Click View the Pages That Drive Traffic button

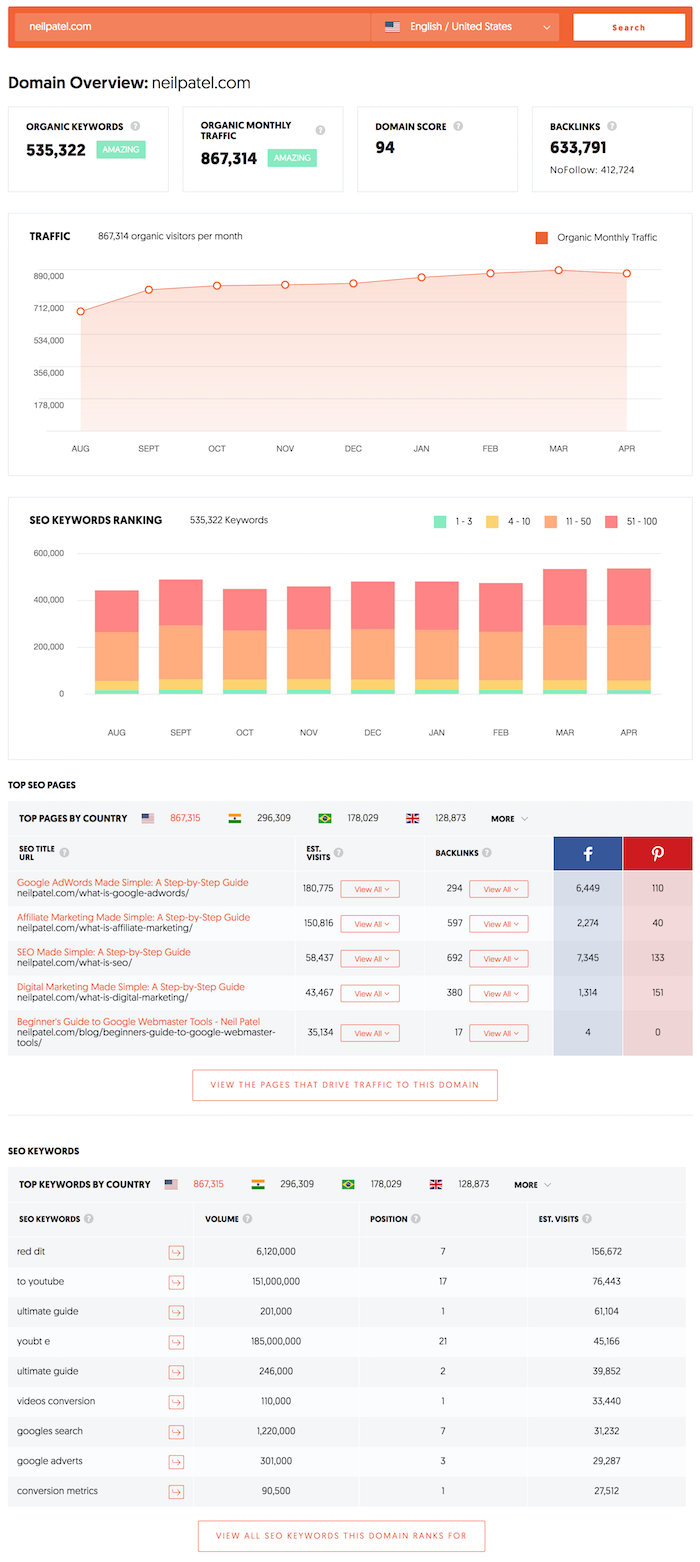tap(345, 1085)
